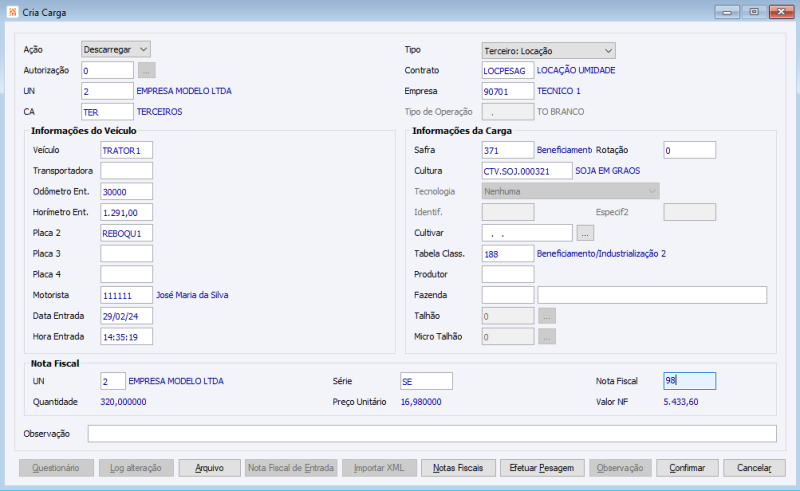
Task: Click the Odômetro Ent. field
Action: point(126,191)
